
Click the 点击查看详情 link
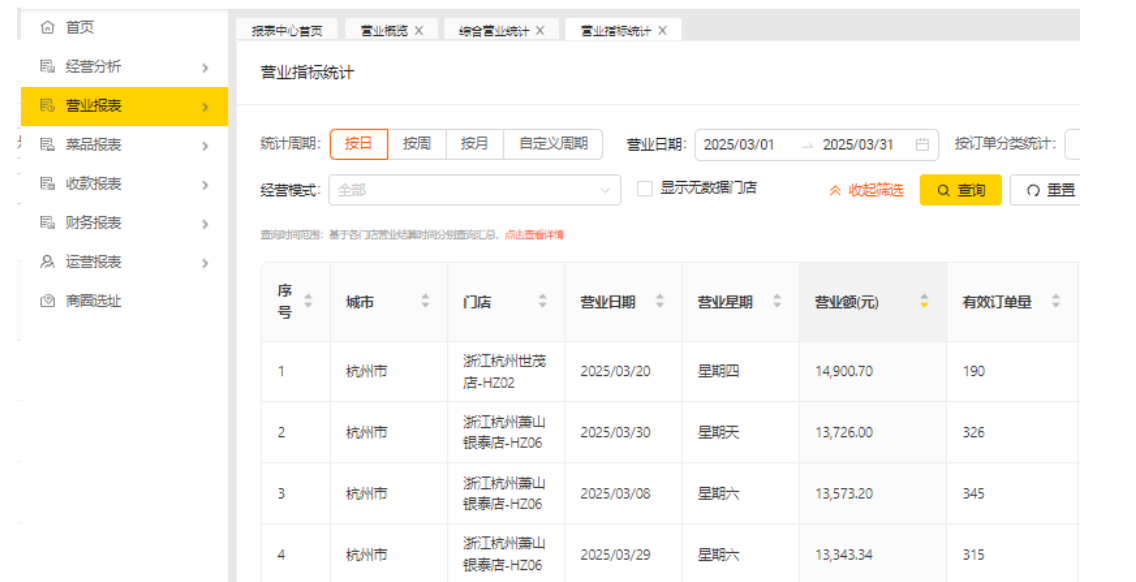tap(534, 235)
